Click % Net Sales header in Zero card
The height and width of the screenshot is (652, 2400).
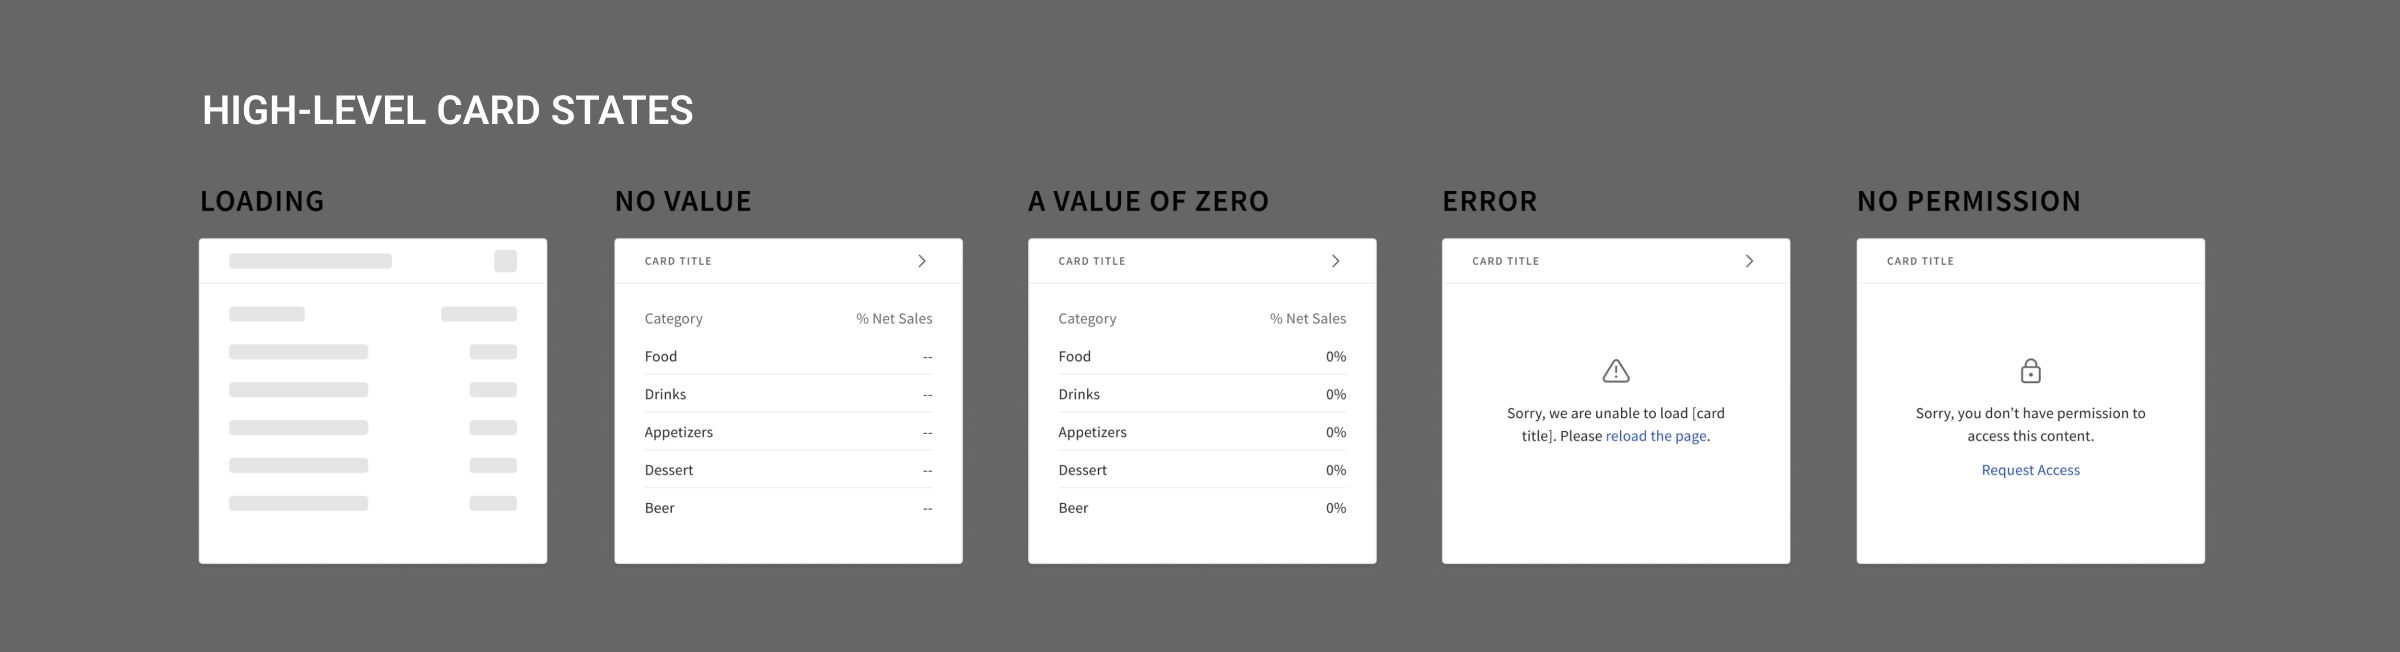pos(1307,318)
